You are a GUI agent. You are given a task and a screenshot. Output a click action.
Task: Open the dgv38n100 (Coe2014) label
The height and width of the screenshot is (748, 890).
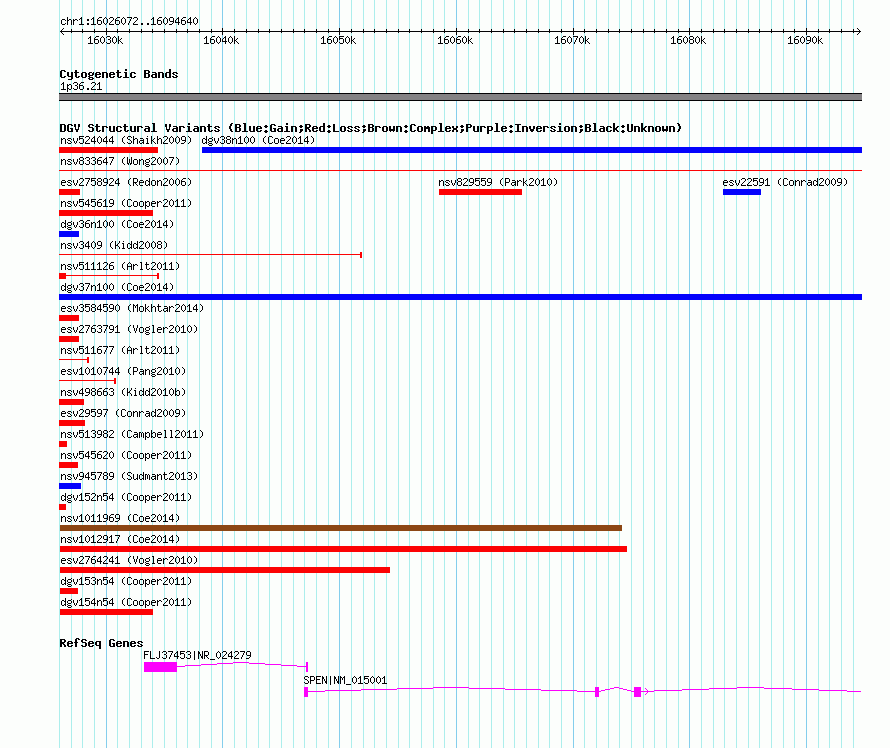(x=258, y=140)
